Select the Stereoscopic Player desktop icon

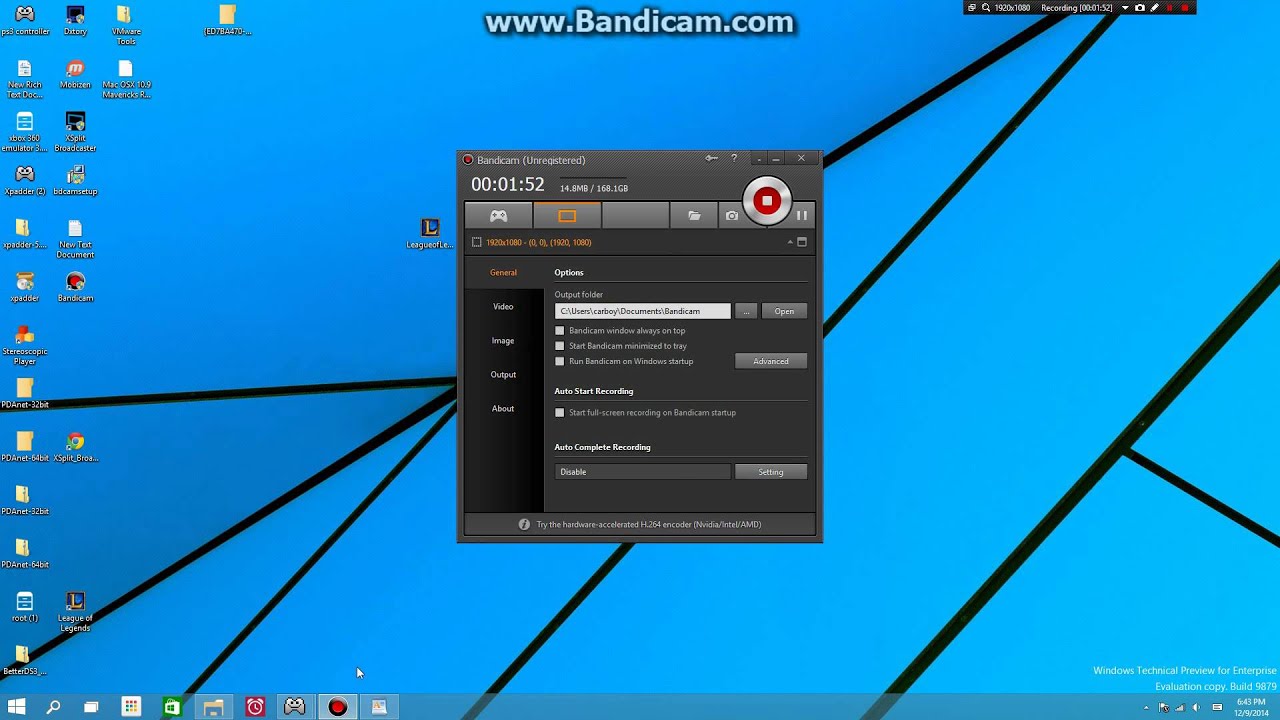coord(25,344)
